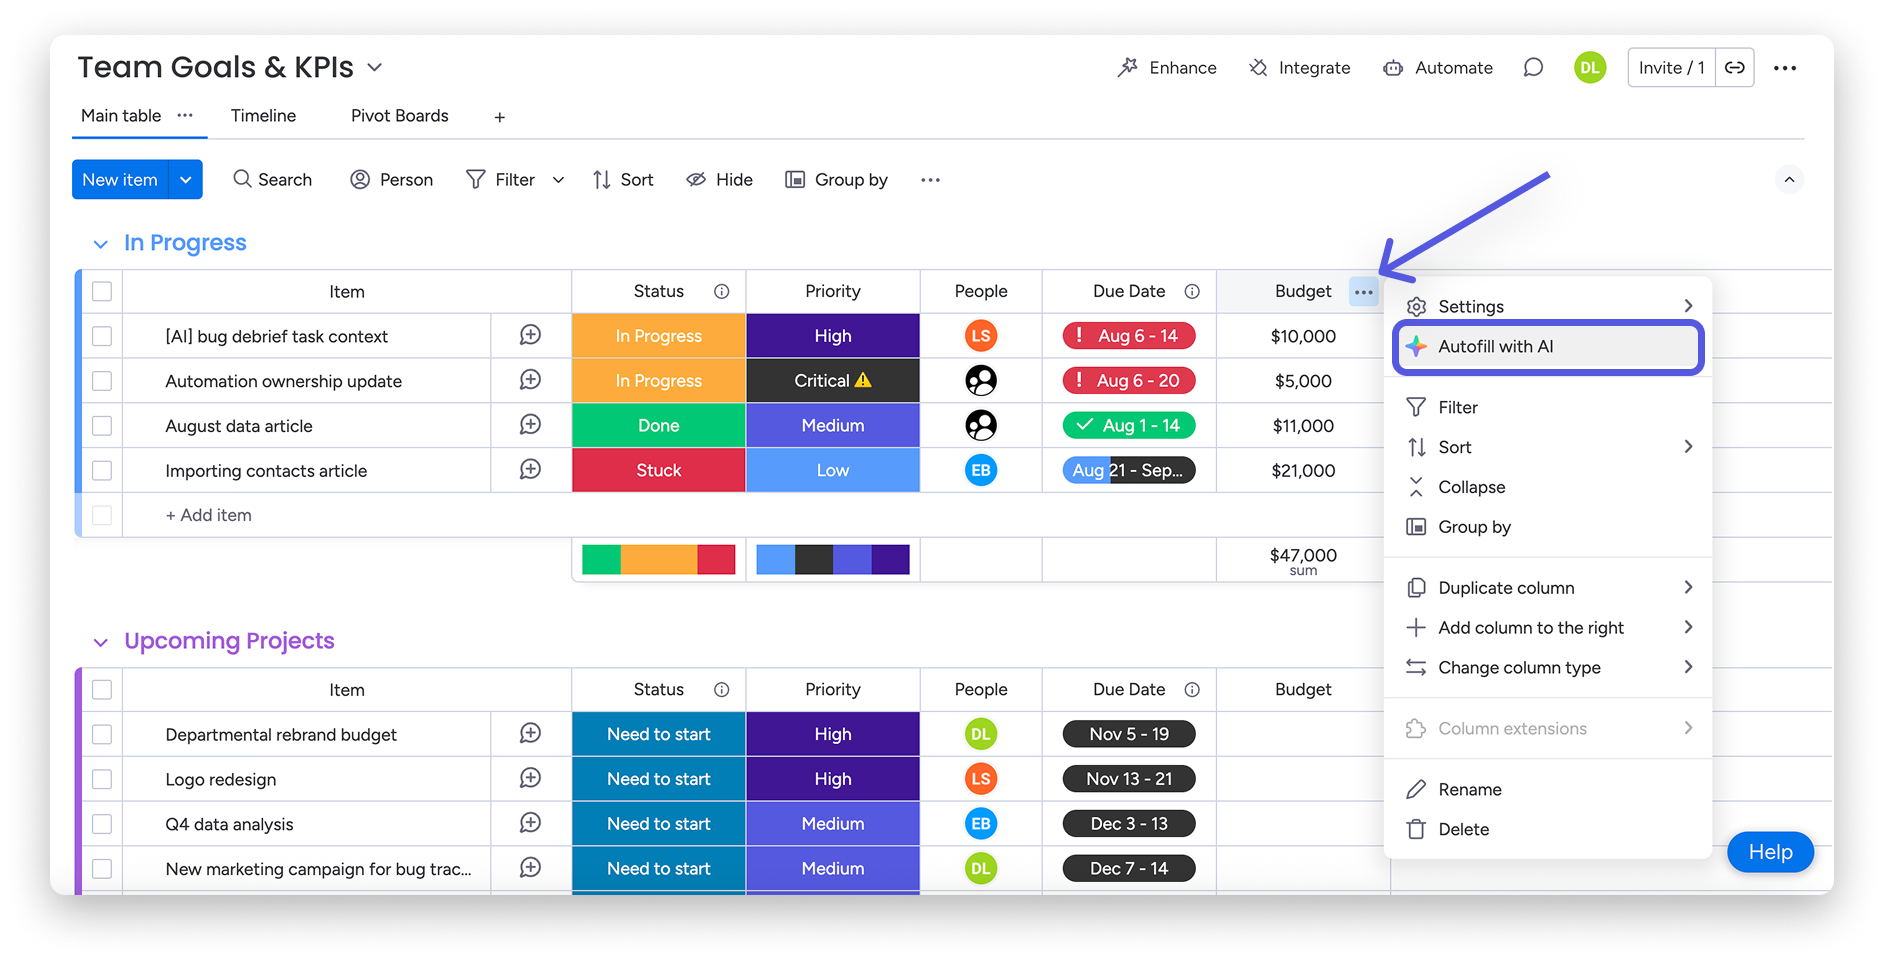This screenshot has height=960, width=1884.
Task: Start a conversation on Logo redesign item
Action: click(x=529, y=778)
